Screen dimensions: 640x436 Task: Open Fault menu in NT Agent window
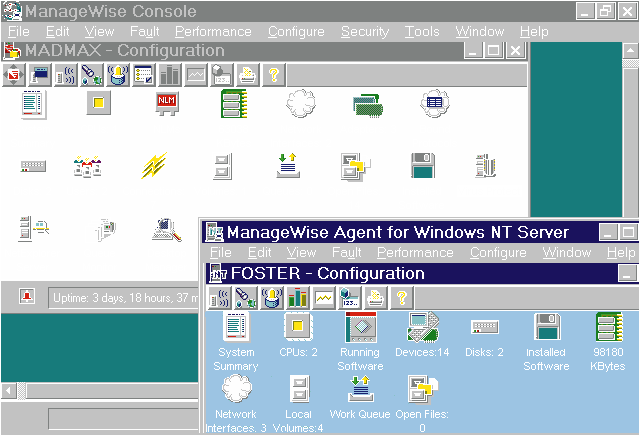347,253
